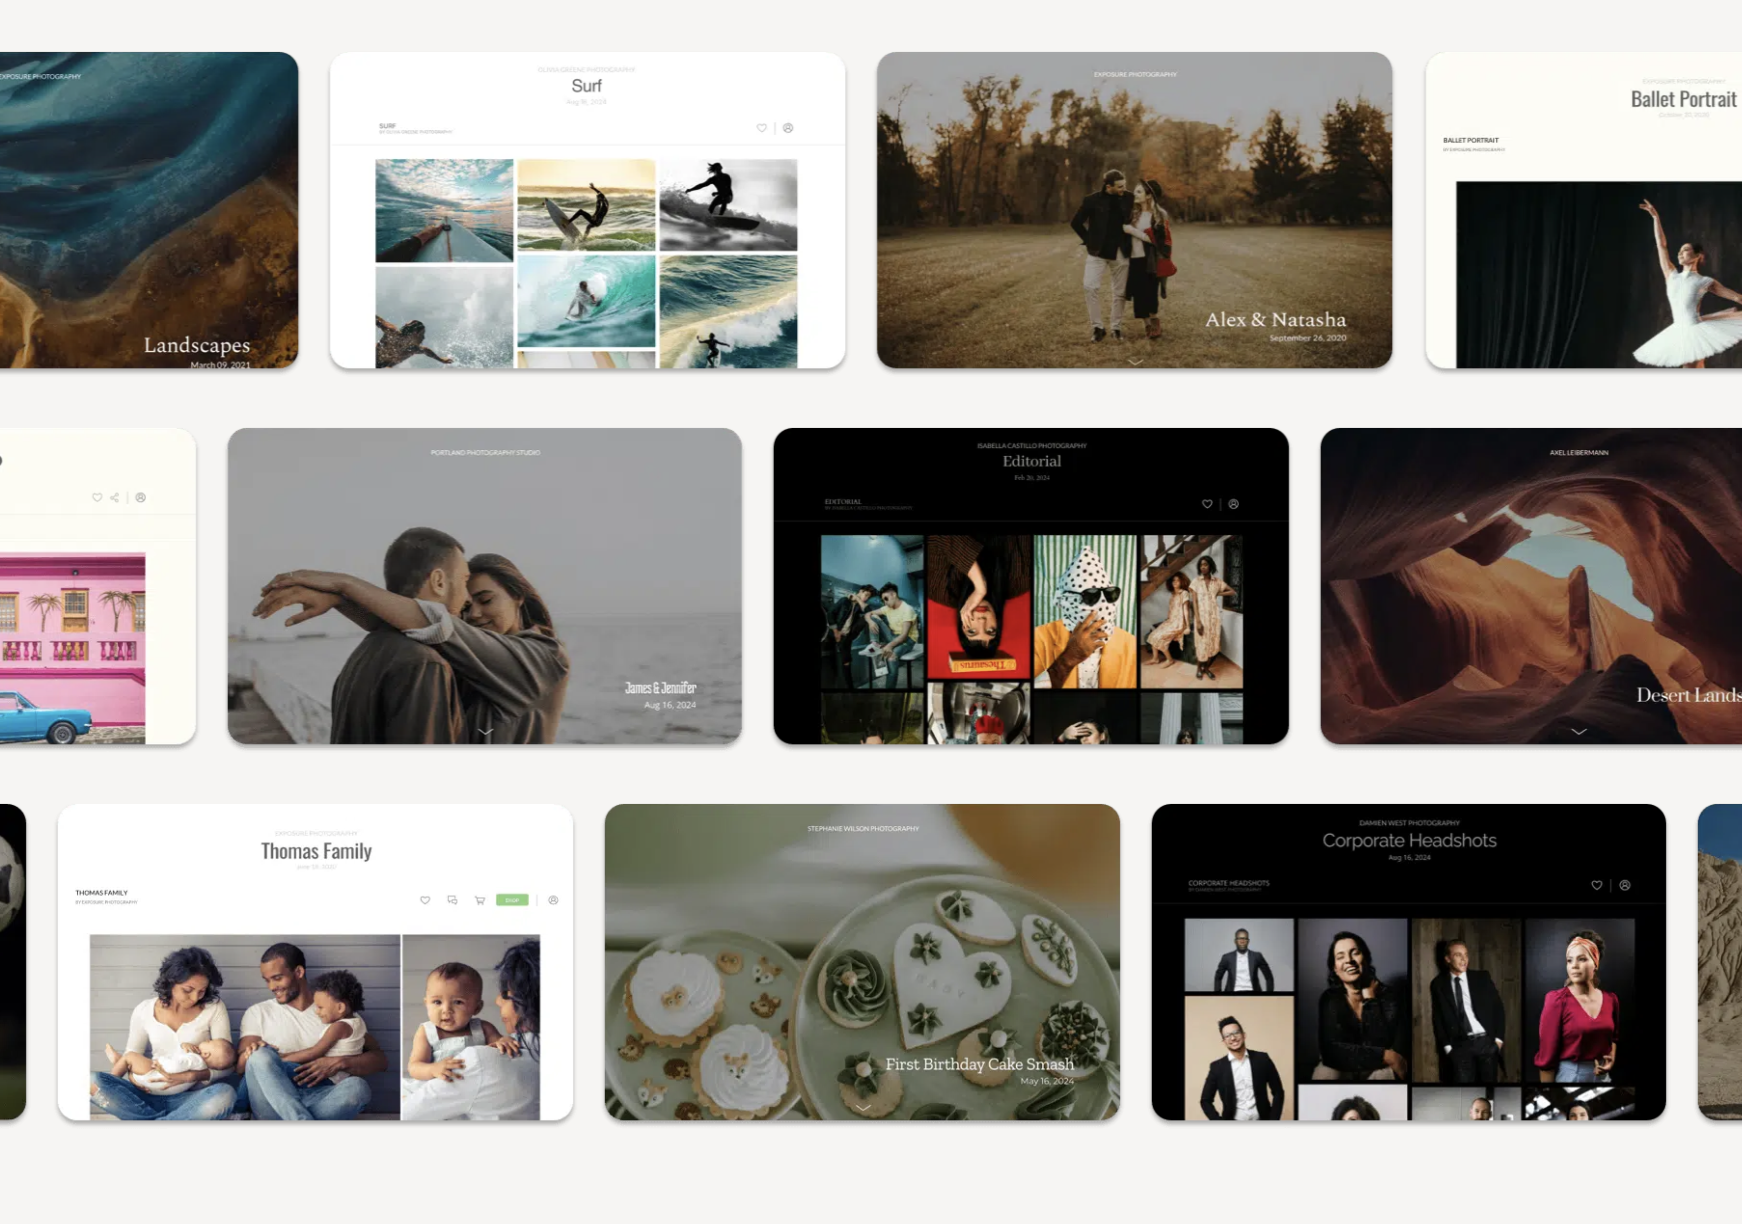Click the Alex & Natasha title text
Viewport: 1742px width, 1224px height.
(x=1276, y=320)
